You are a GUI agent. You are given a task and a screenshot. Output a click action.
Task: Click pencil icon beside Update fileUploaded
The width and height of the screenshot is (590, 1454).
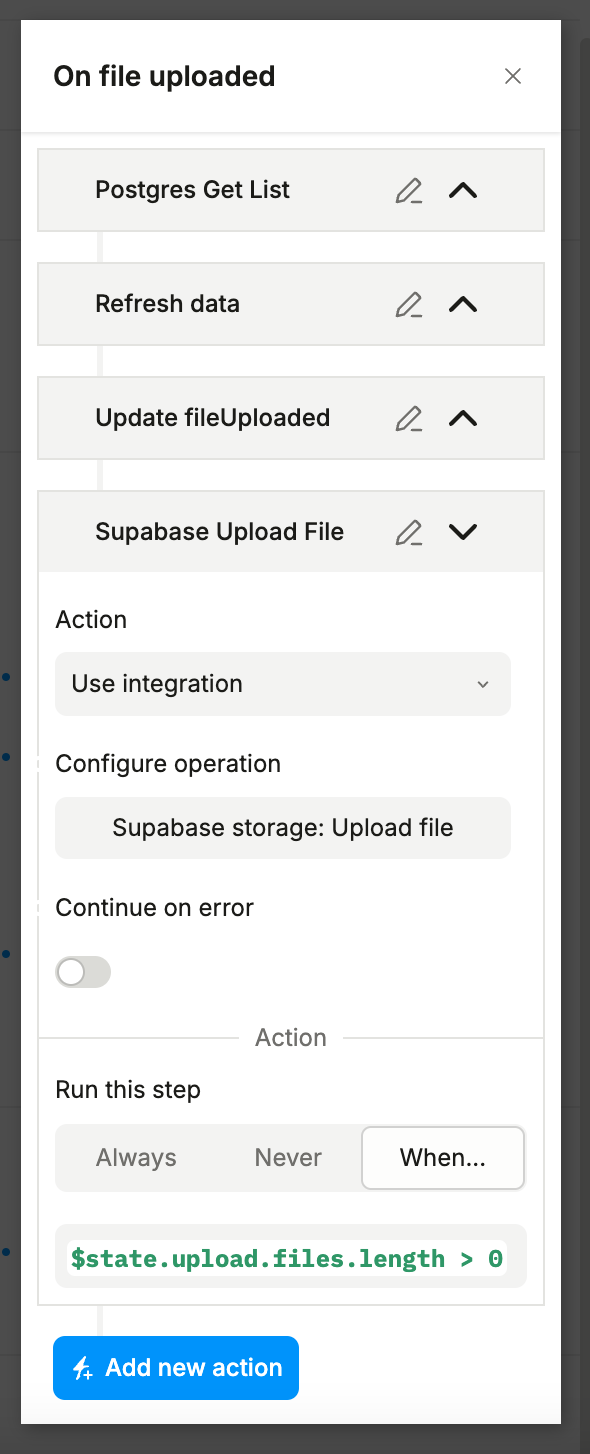pyautogui.click(x=408, y=418)
